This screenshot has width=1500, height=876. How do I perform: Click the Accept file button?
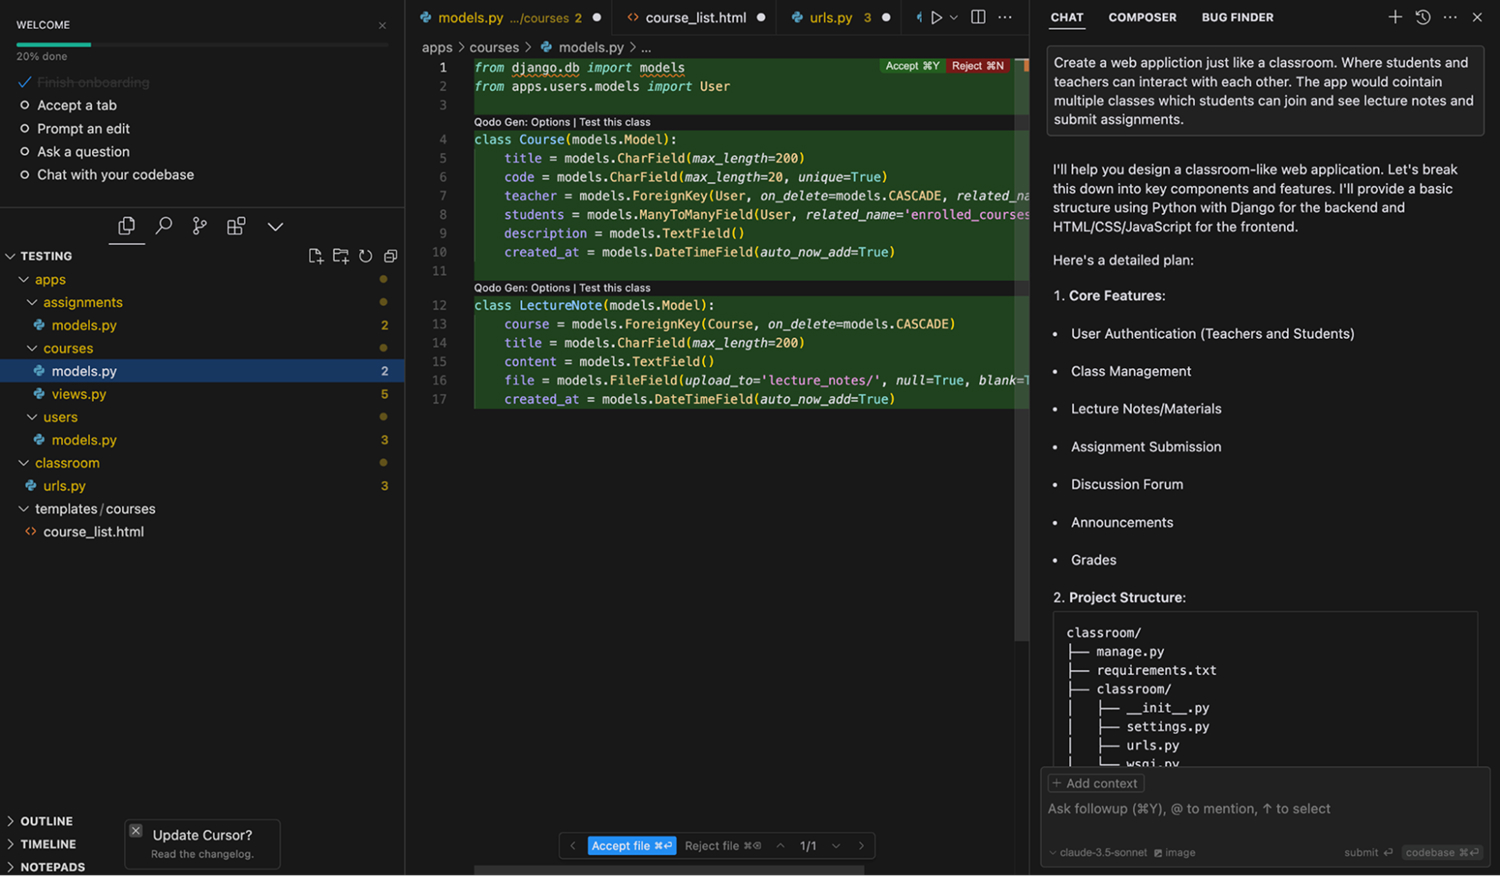(x=632, y=846)
